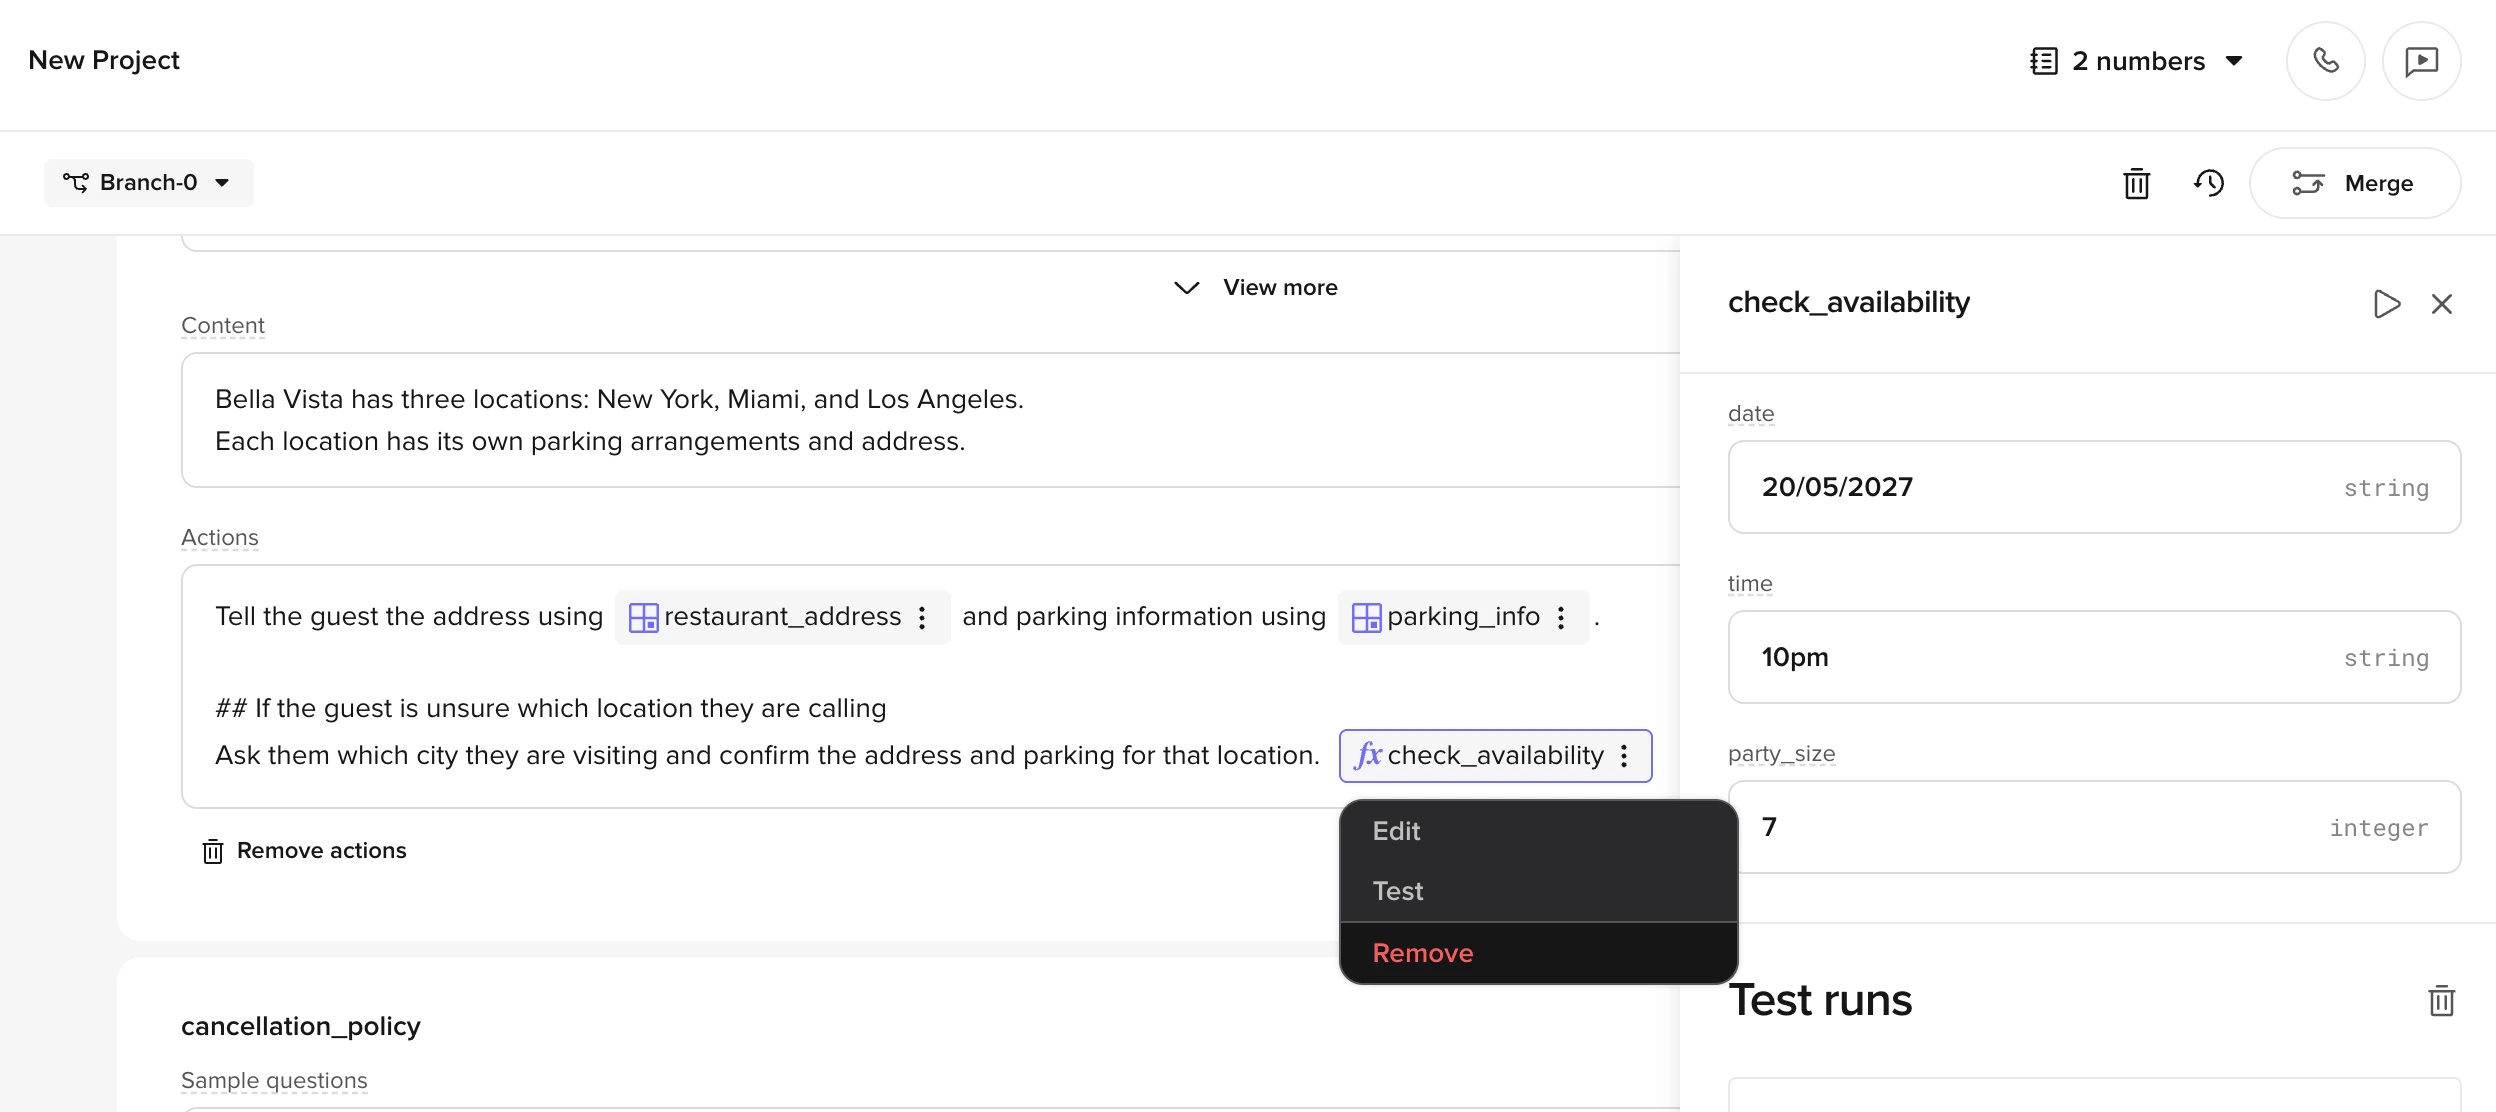Open version history with the clock icon
The width and height of the screenshot is (2496, 1112).
2209,183
